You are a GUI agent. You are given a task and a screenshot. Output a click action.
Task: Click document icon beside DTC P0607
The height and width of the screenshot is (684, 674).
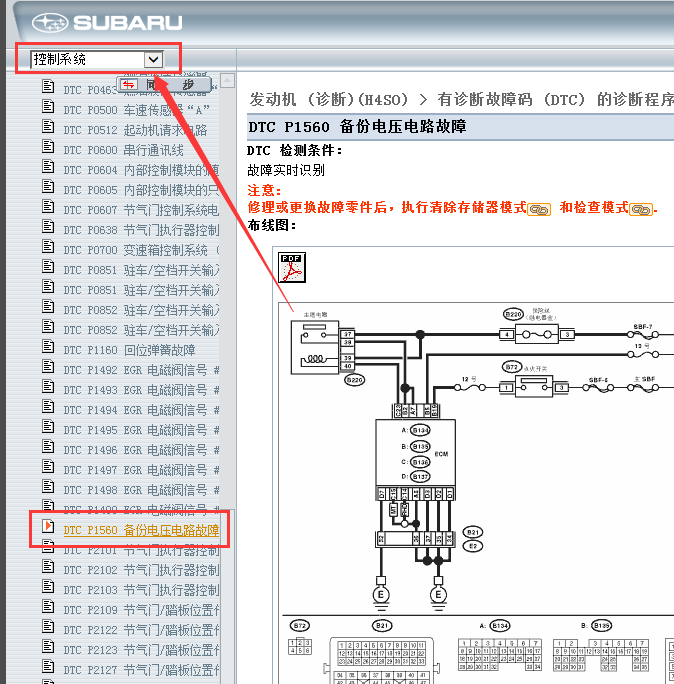click(x=48, y=206)
